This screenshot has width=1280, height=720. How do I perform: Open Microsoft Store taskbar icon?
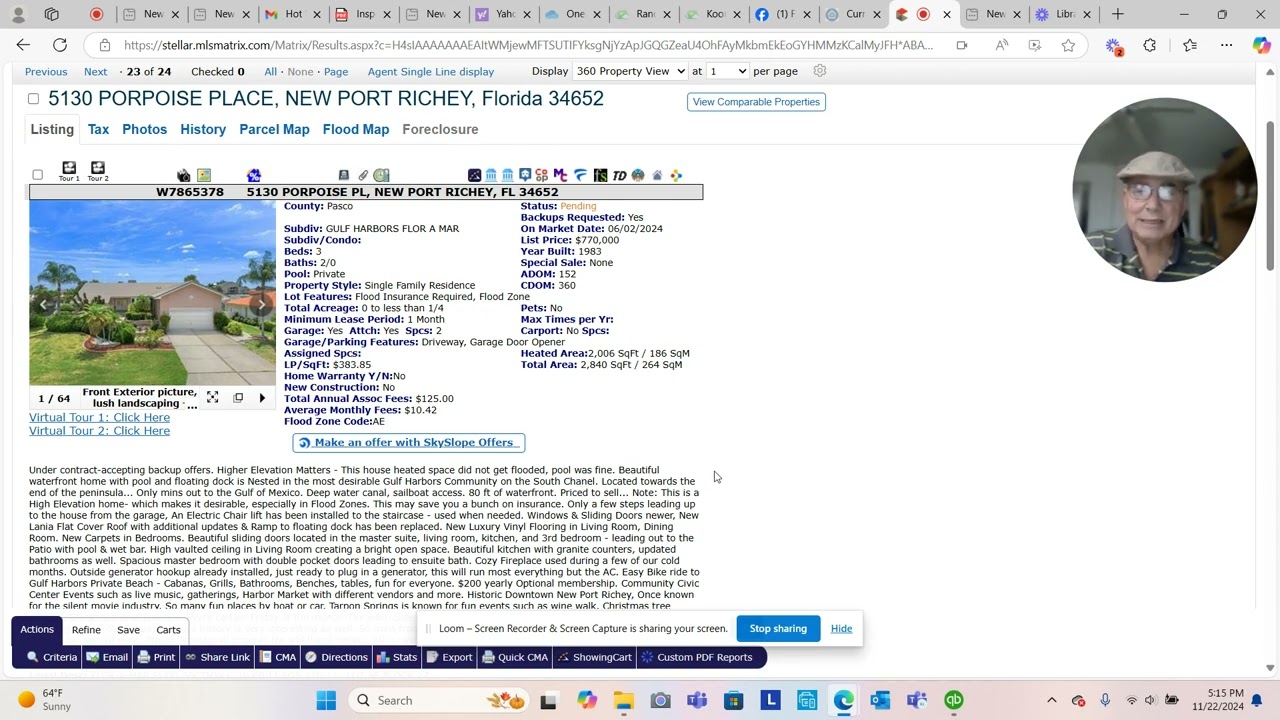click(733, 700)
